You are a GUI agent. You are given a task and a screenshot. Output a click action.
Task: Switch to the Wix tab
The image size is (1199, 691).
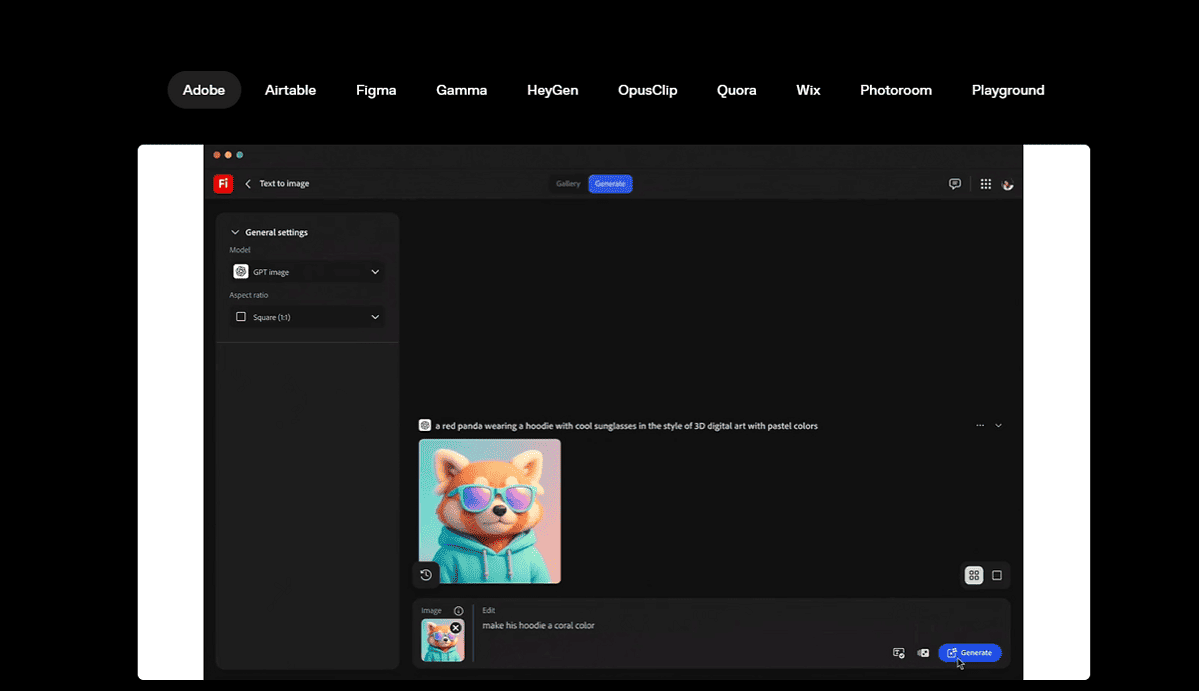pos(807,90)
